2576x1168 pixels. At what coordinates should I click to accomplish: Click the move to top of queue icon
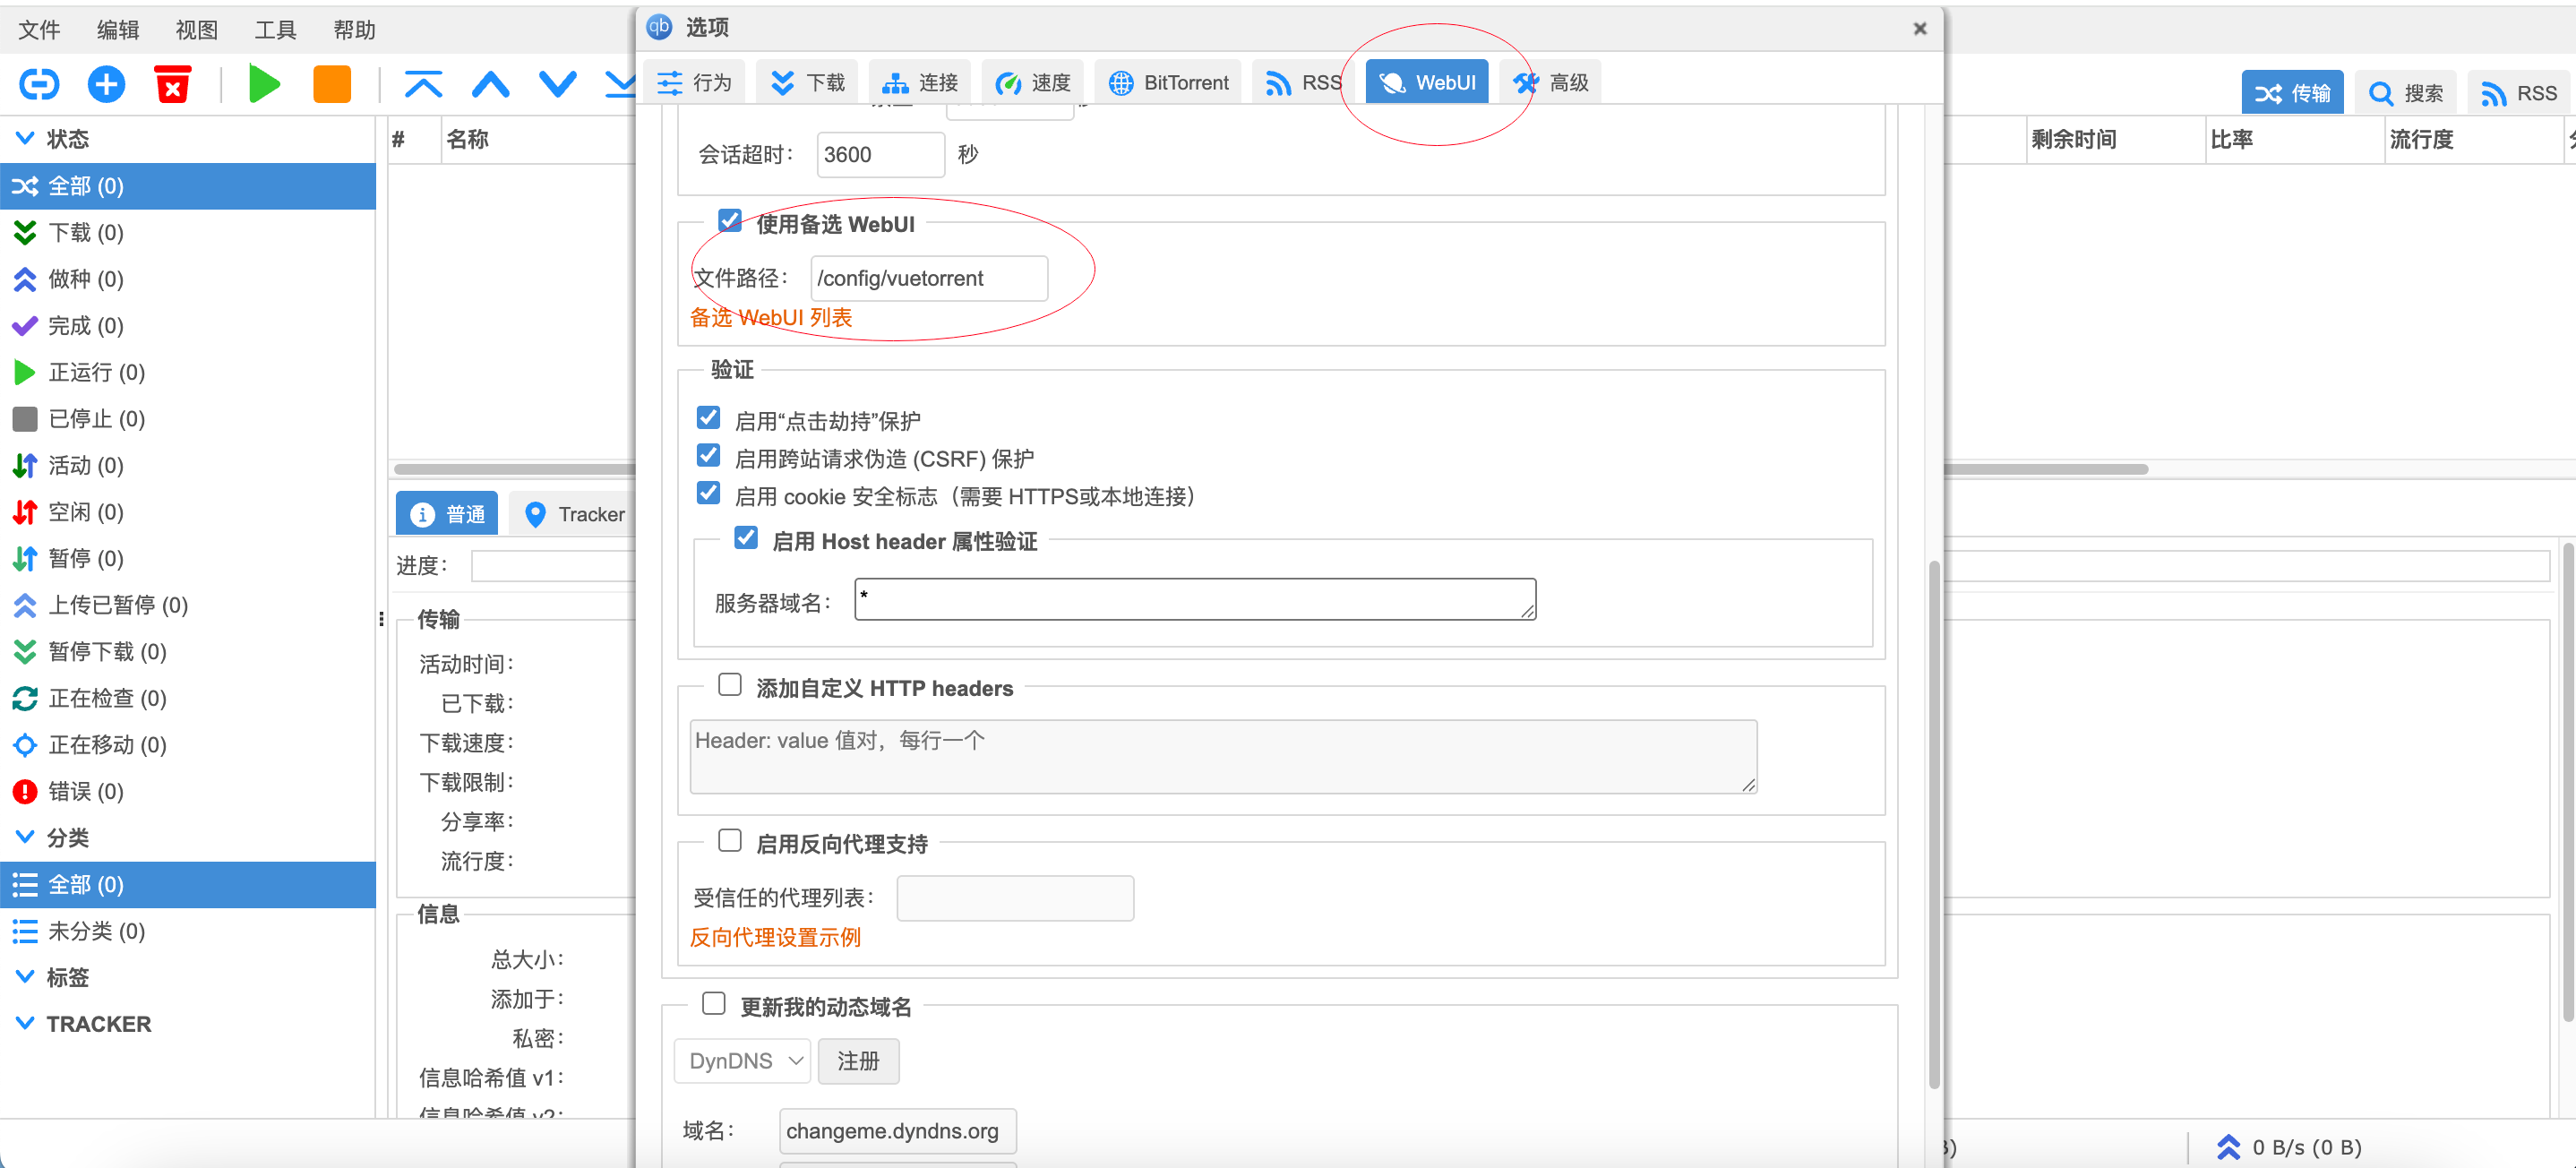click(423, 84)
